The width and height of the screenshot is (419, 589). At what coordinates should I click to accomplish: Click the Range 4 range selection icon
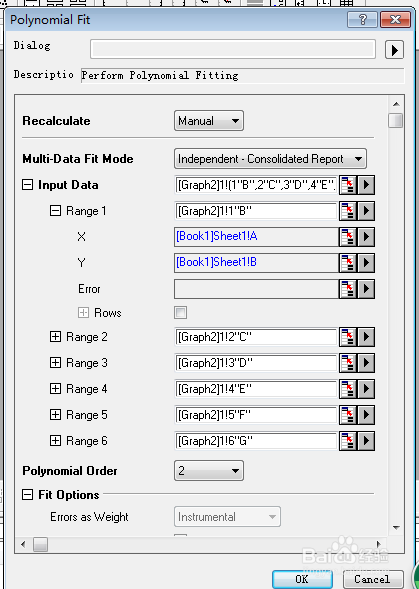(x=348, y=389)
